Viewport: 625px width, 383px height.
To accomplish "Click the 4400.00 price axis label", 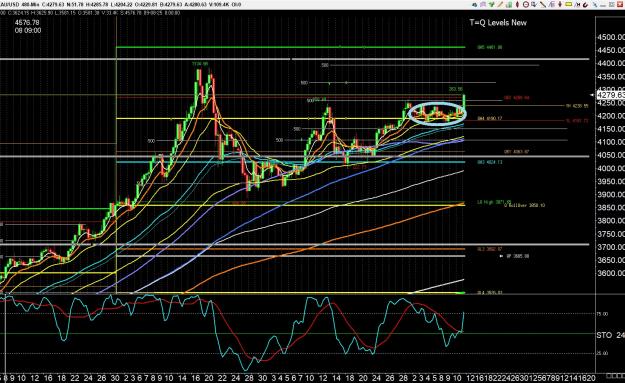I will pos(610,63).
